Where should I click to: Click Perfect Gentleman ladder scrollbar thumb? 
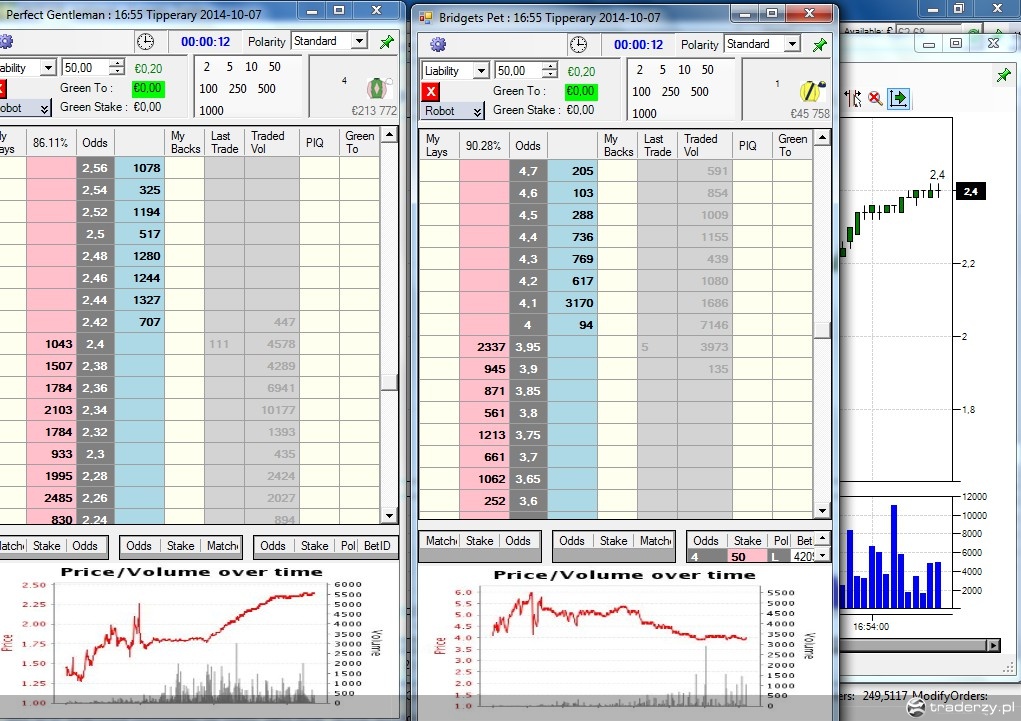point(389,382)
